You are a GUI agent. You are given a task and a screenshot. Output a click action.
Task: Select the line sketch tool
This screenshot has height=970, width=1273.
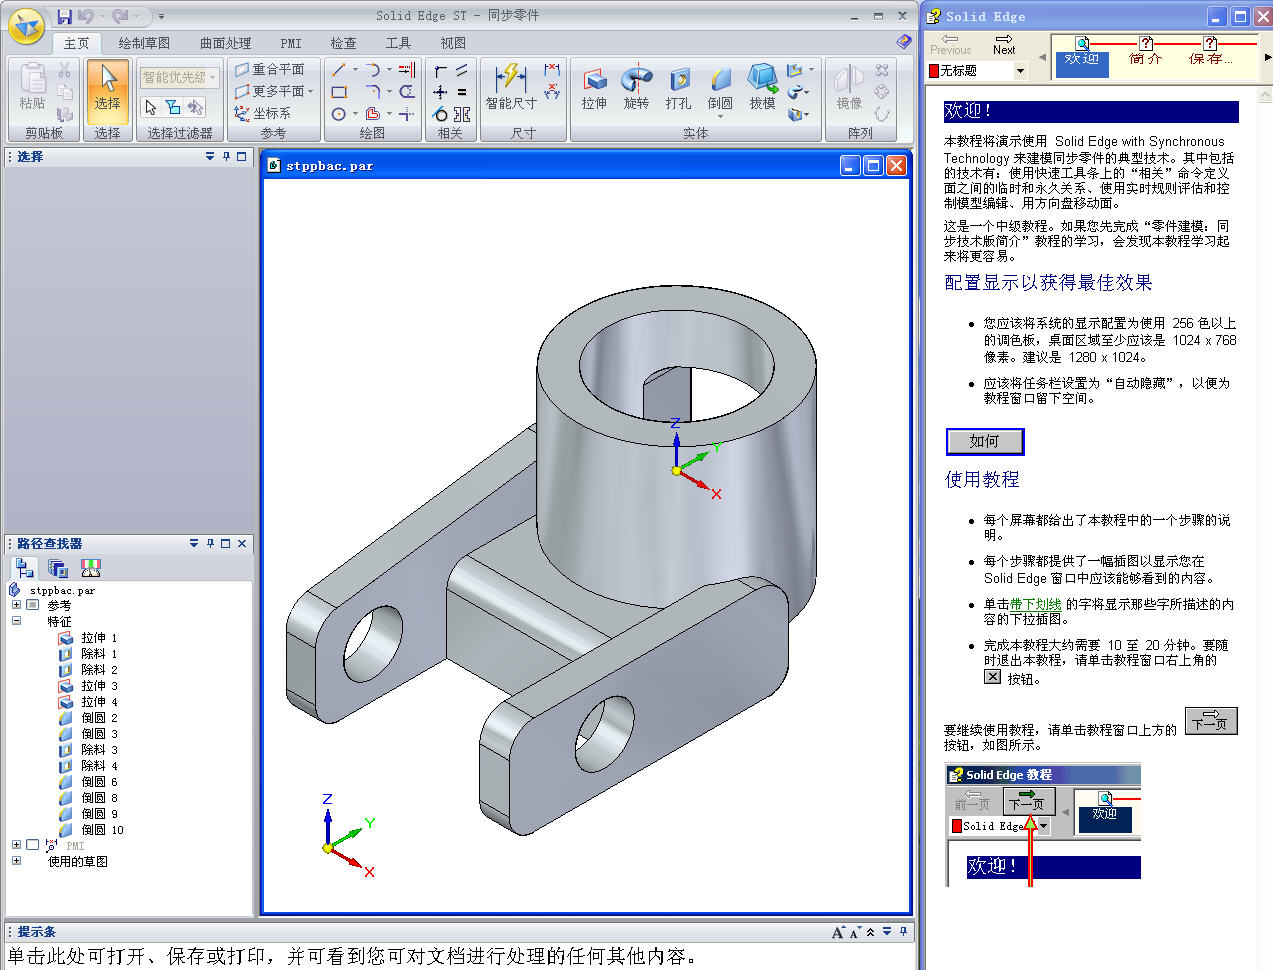339,70
